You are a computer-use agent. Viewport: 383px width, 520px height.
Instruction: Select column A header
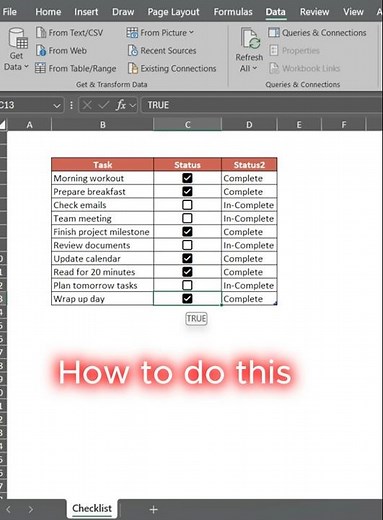(30, 125)
